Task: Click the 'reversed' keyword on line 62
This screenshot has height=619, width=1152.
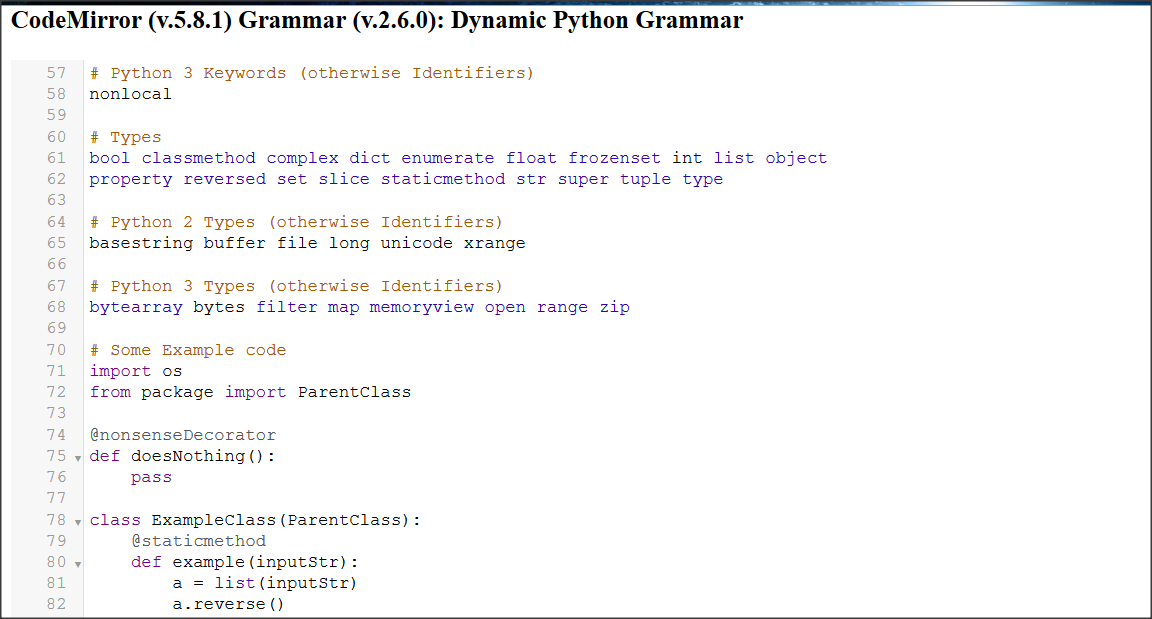Action: coord(225,179)
